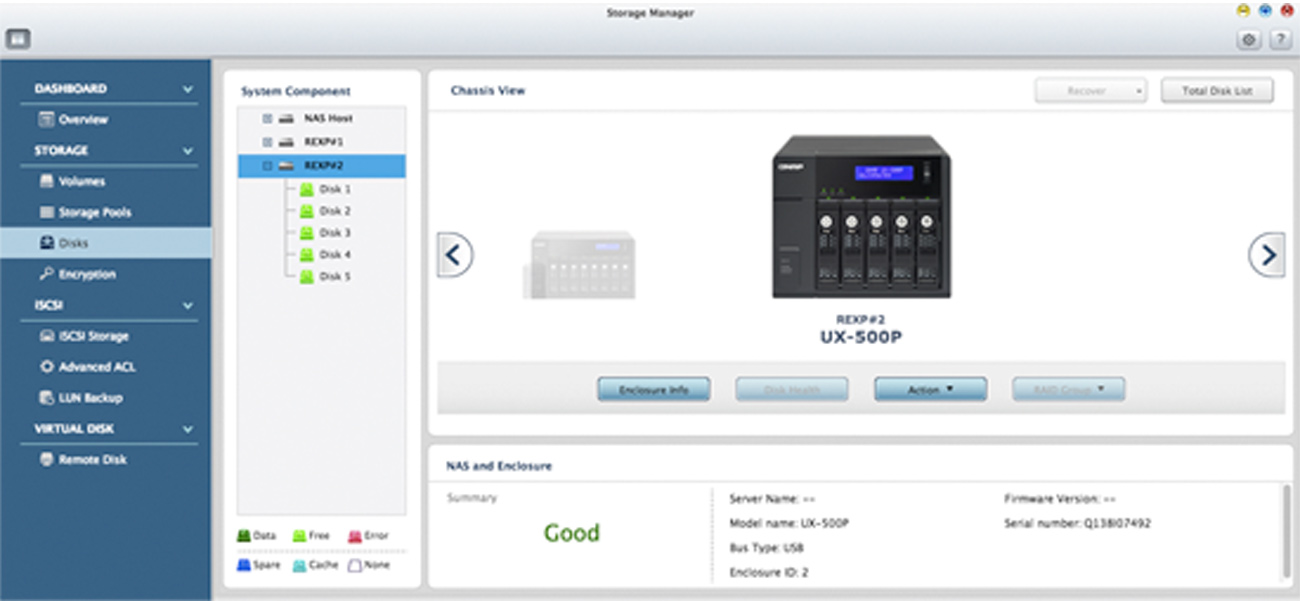Click the Serial number Q138I07492 text
This screenshot has height=601, width=1300.
click(1077, 523)
